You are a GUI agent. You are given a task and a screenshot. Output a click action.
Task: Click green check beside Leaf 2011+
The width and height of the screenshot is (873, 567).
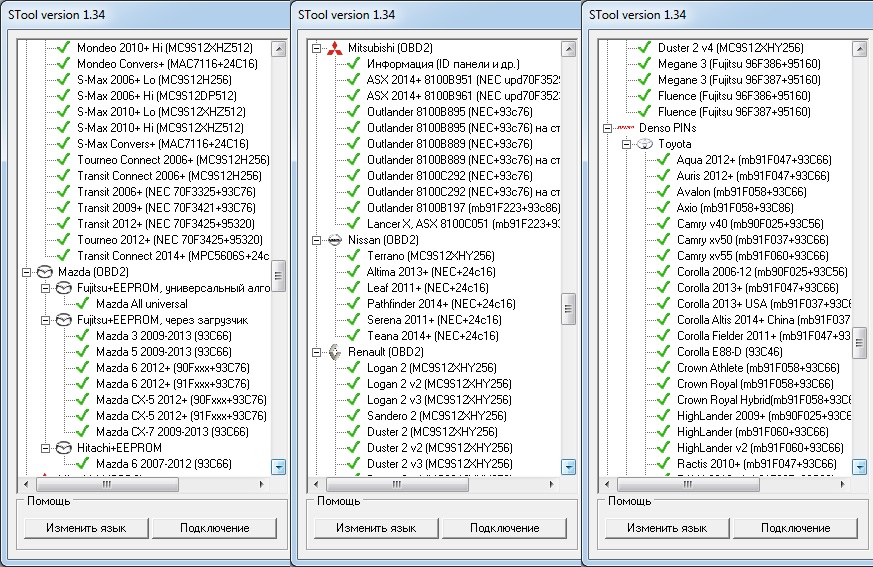tap(353, 288)
